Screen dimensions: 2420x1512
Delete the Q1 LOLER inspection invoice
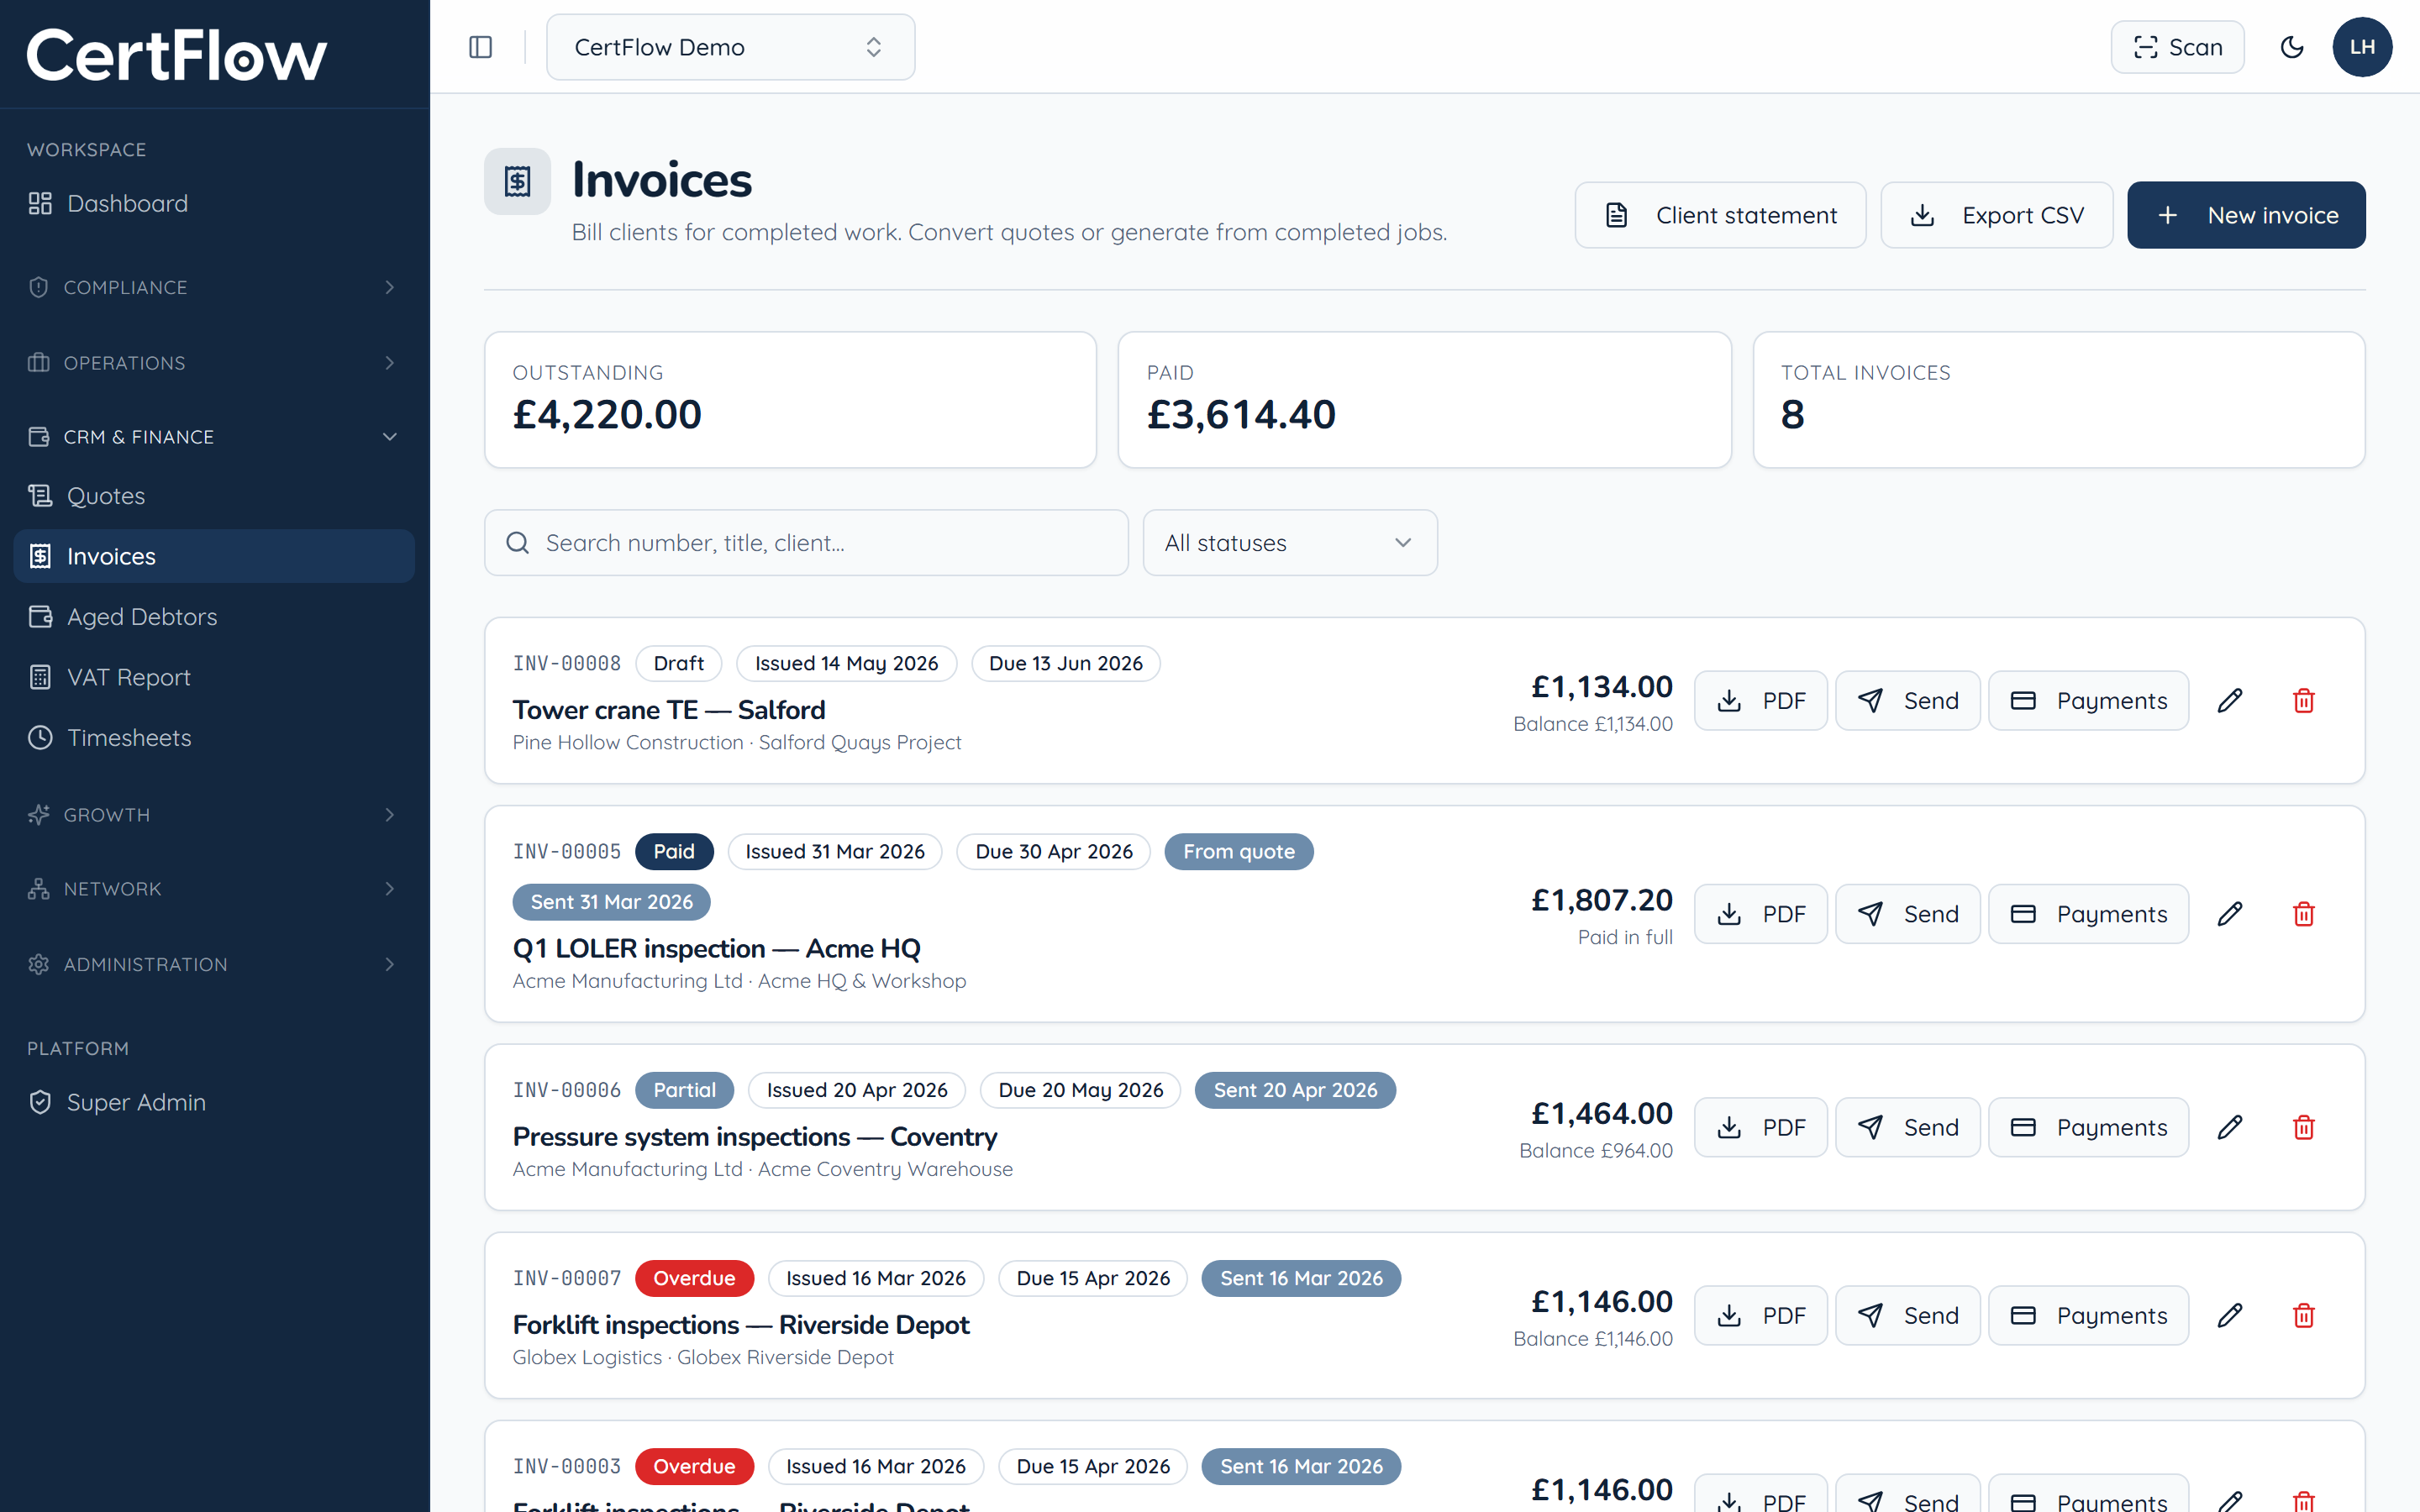click(x=2303, y=914)
